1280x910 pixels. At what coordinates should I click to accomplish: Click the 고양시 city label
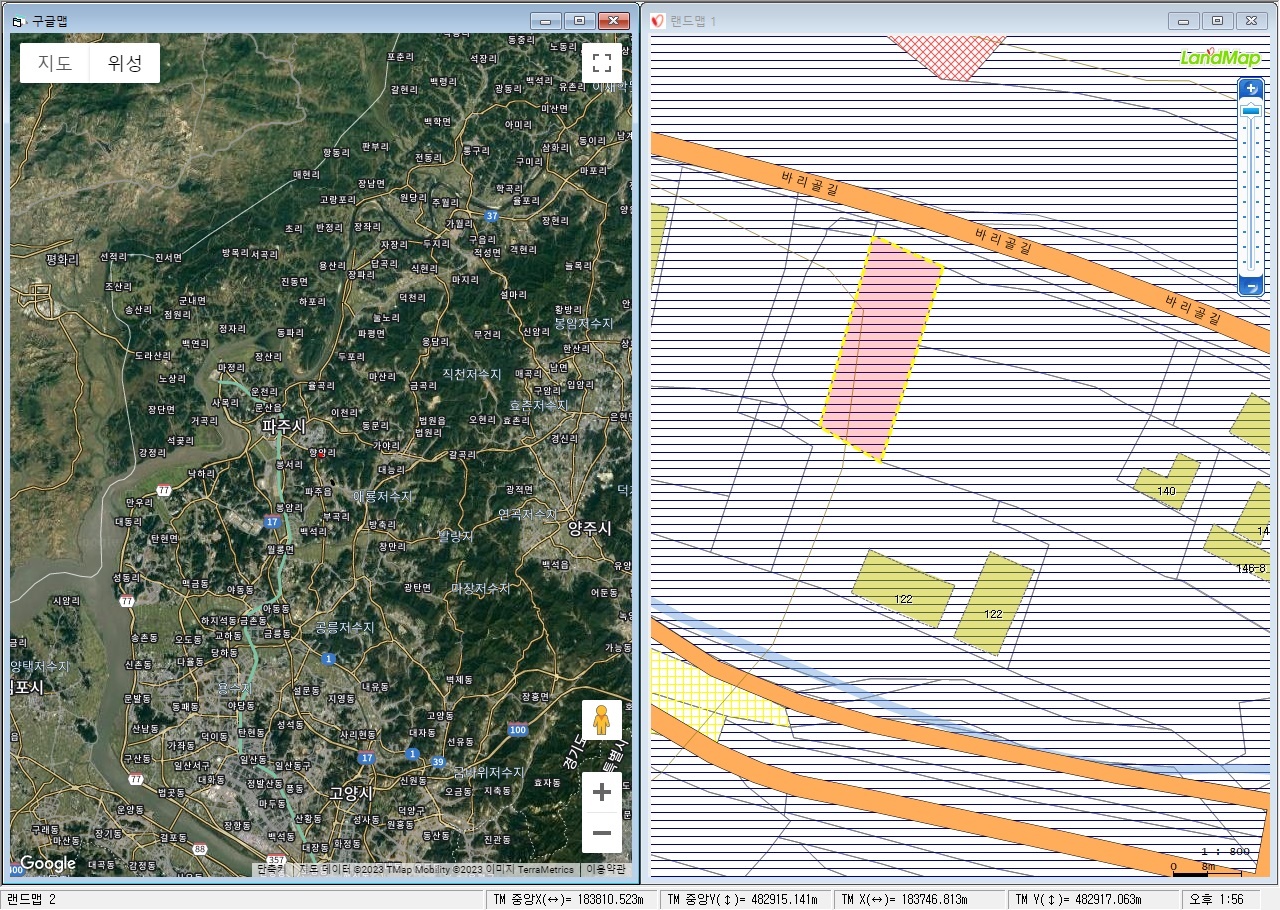(x=351, y=793)
